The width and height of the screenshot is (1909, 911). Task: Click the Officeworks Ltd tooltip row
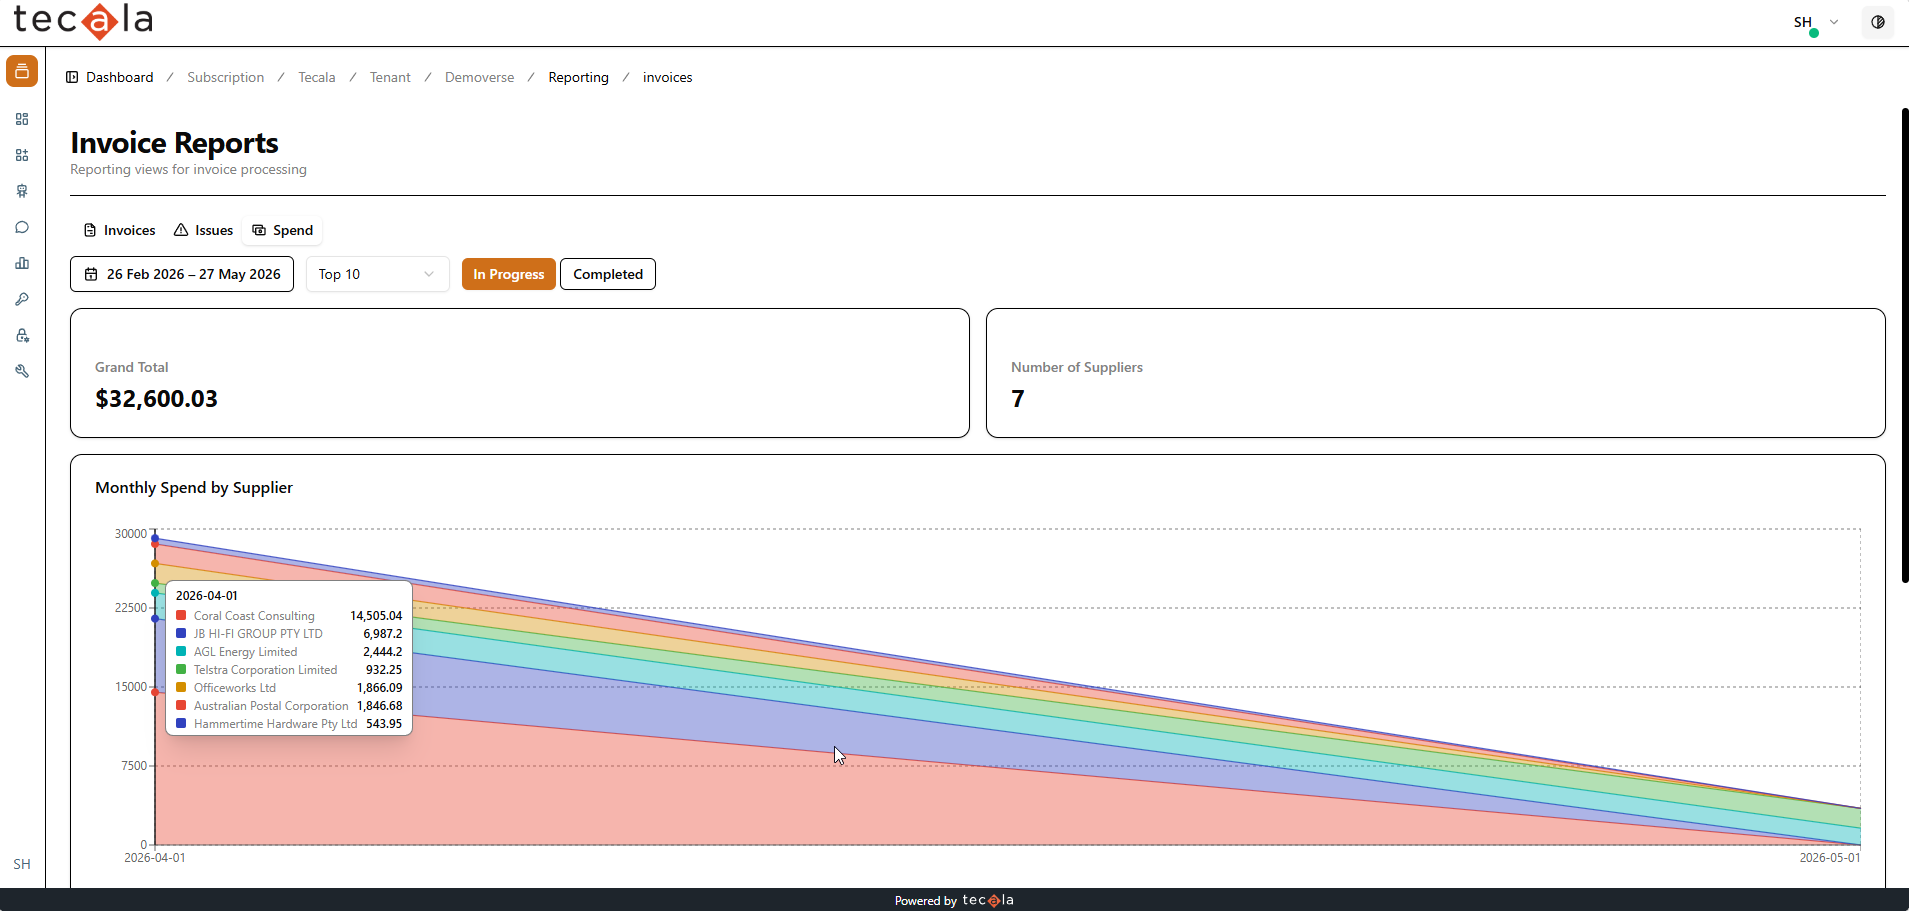pos(289,688)
